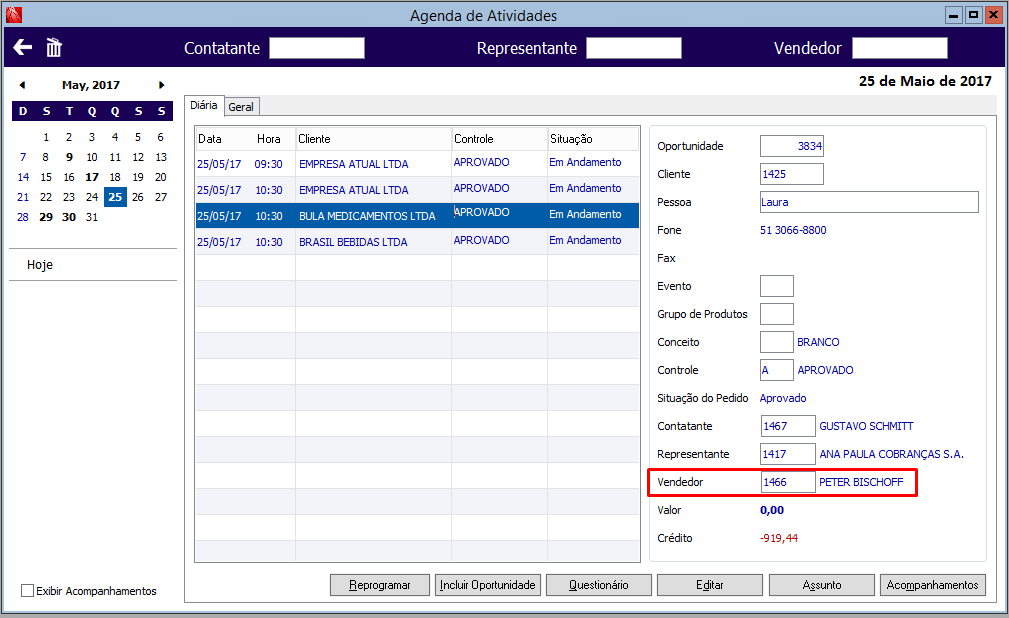Select the 10:30 EMPRESA ATUAL LTDA row

point(417,190)
